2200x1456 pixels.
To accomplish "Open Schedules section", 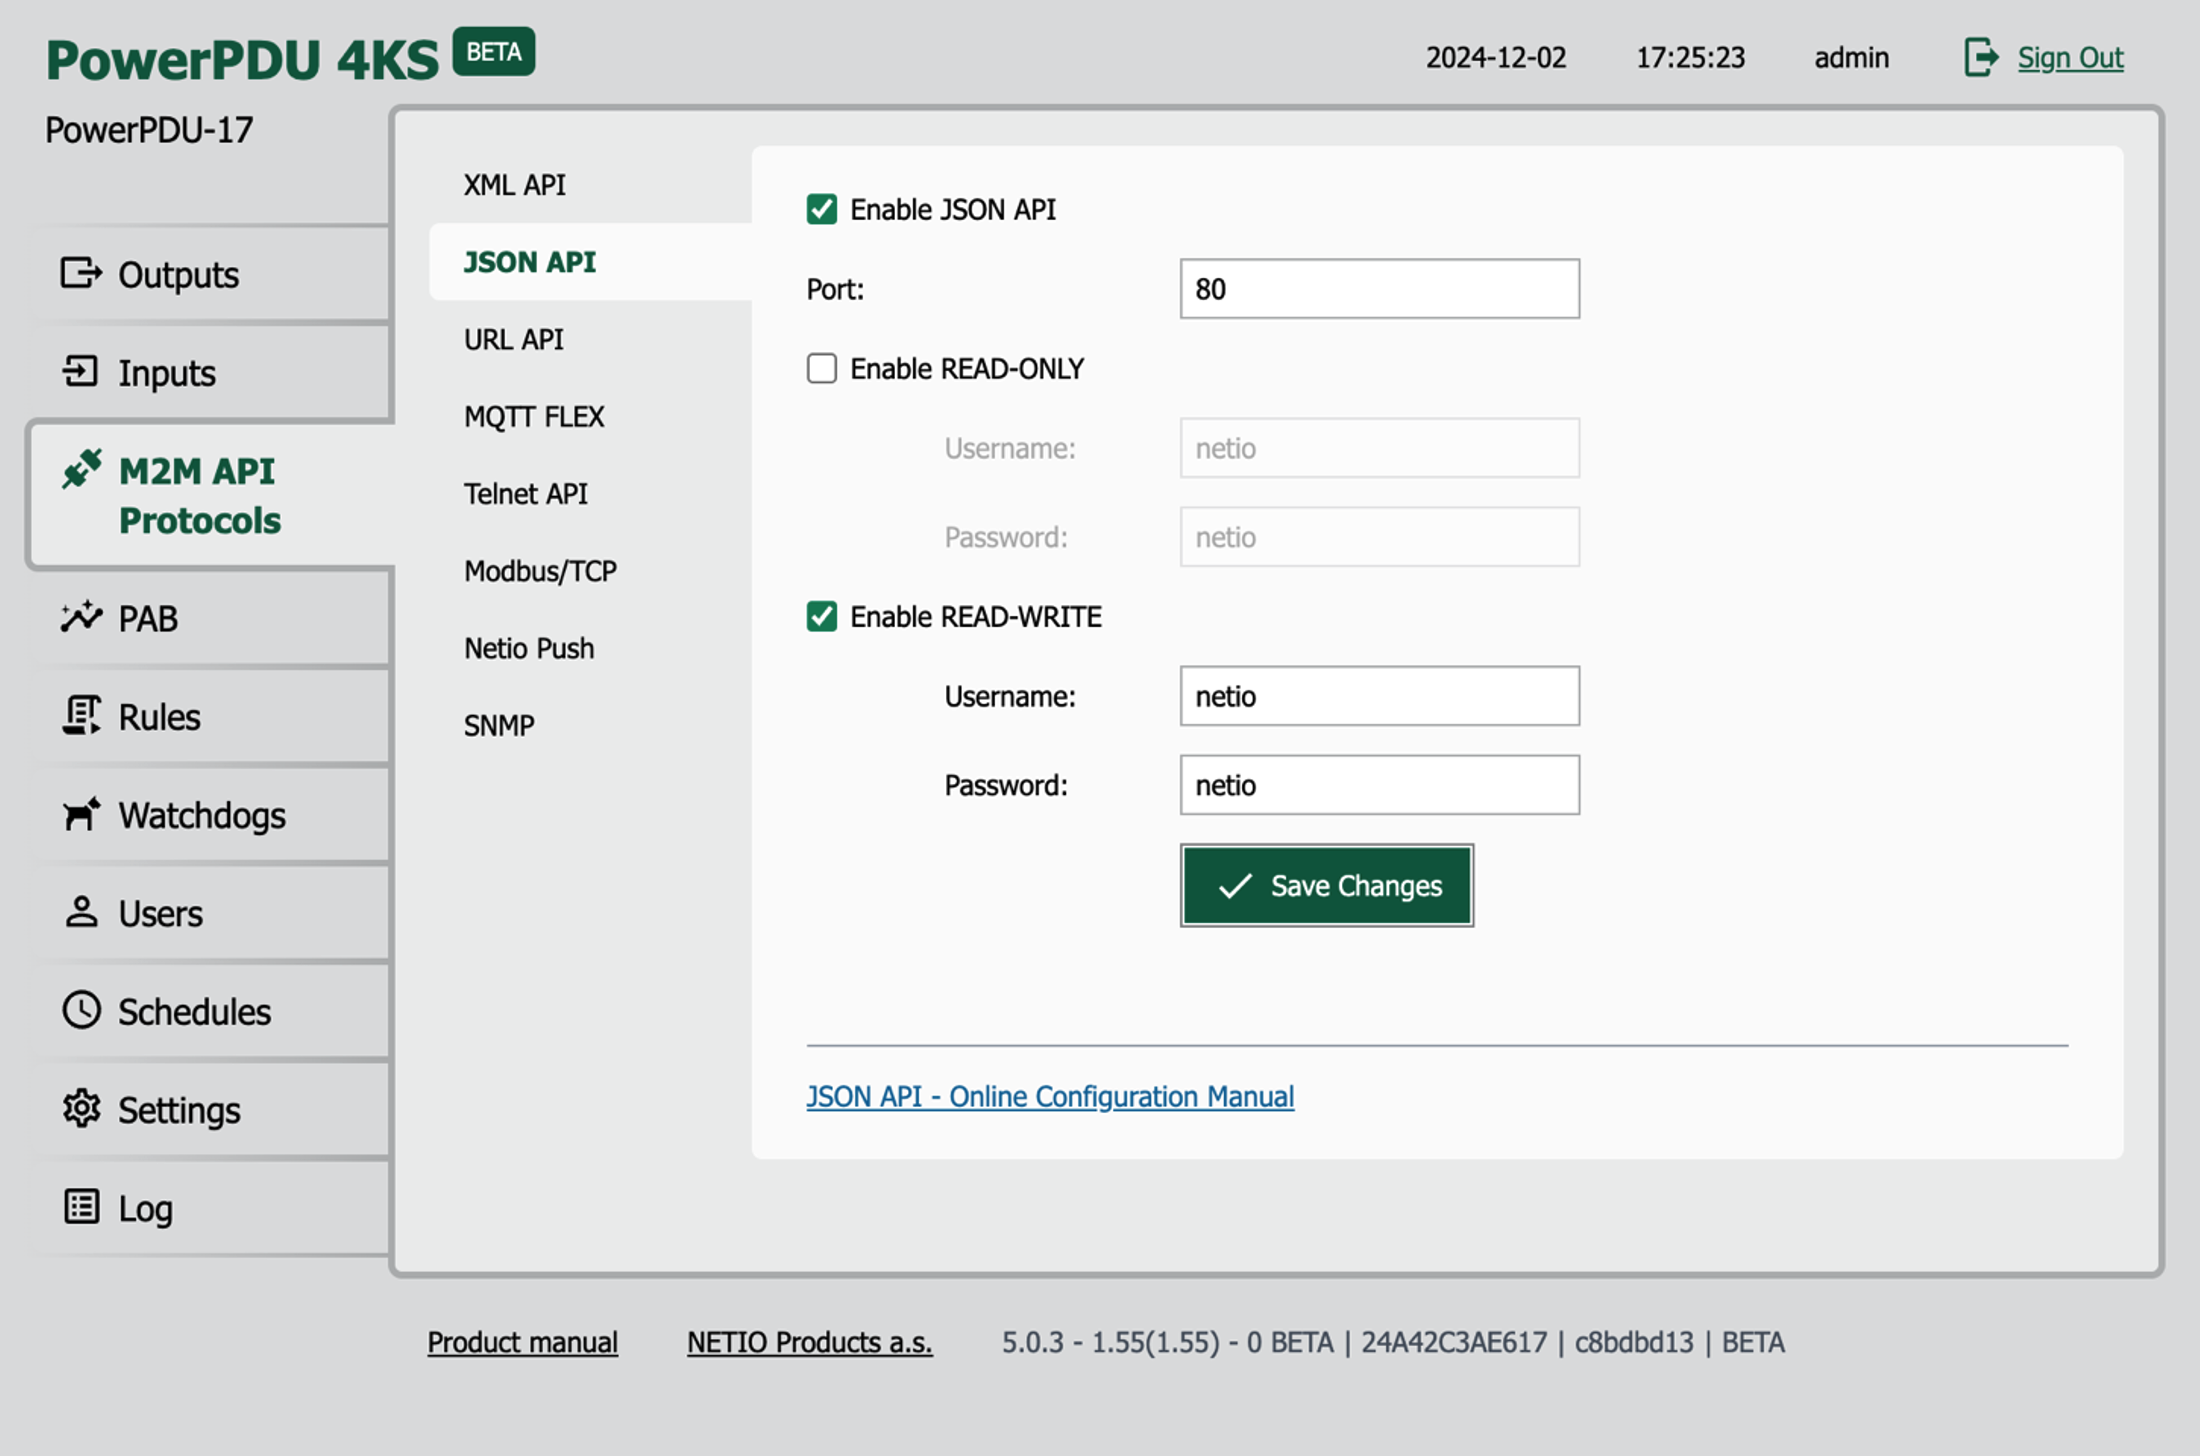I will 210,1011.
